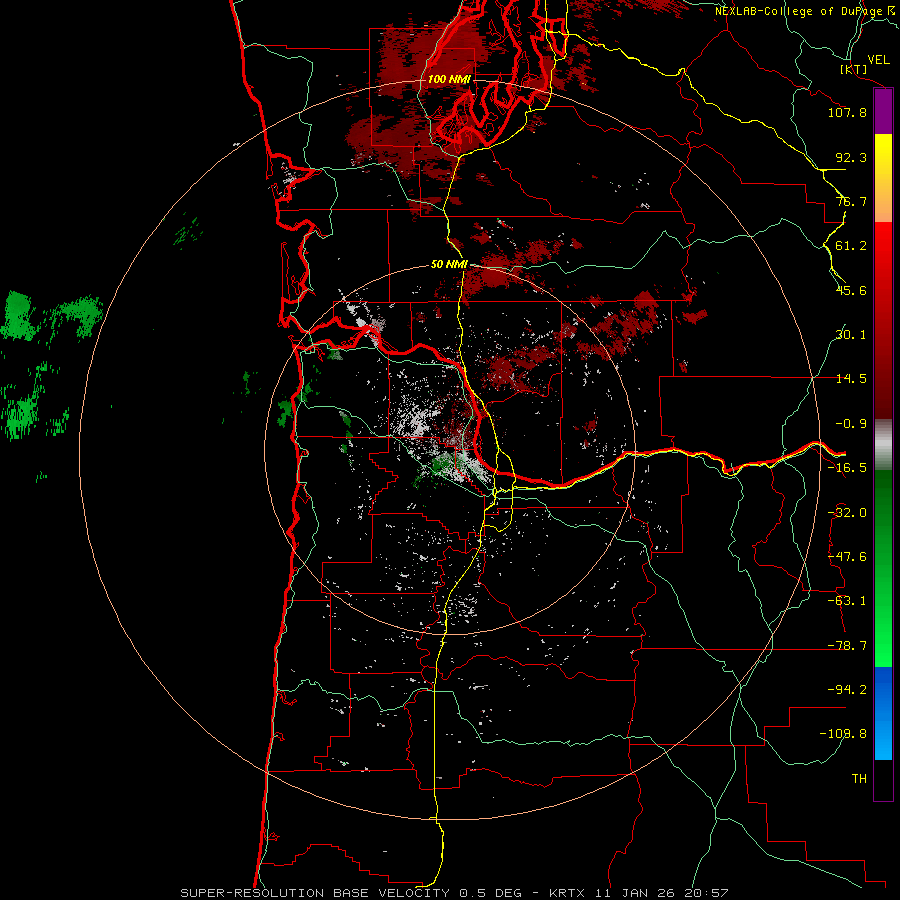Click the -47.6 velocity scale value
The image size is (900, 900).
[847, 557]
